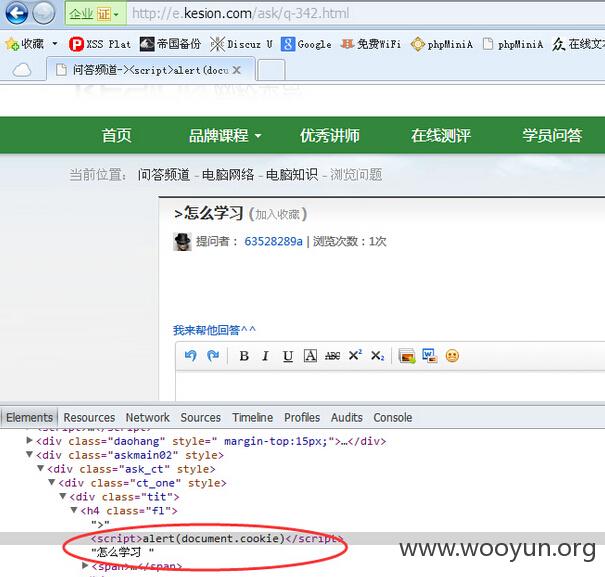Toggle bold formatting in the editor
The width and height of the screenshot is (605, 577).
point(244,356)
